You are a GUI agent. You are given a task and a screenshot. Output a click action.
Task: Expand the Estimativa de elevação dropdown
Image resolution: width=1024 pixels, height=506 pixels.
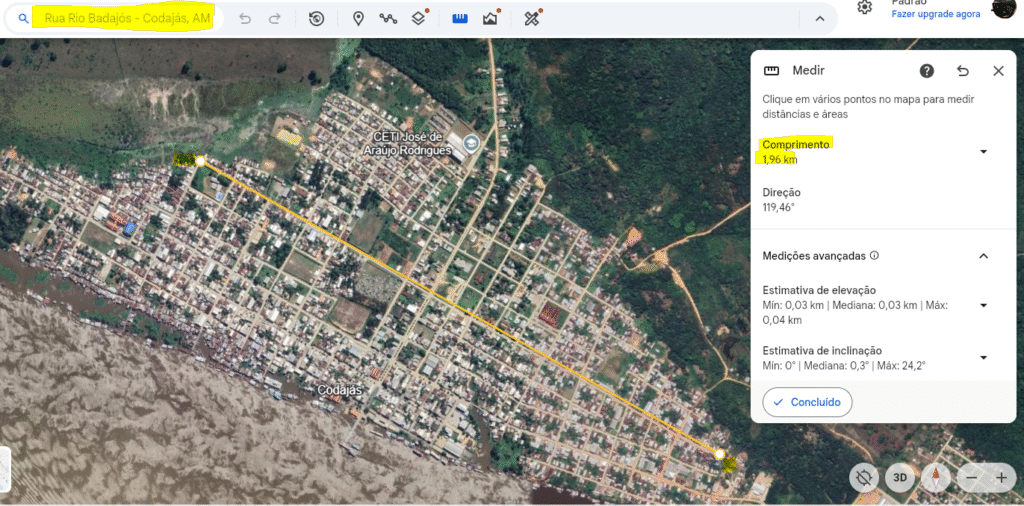(983, 305)
